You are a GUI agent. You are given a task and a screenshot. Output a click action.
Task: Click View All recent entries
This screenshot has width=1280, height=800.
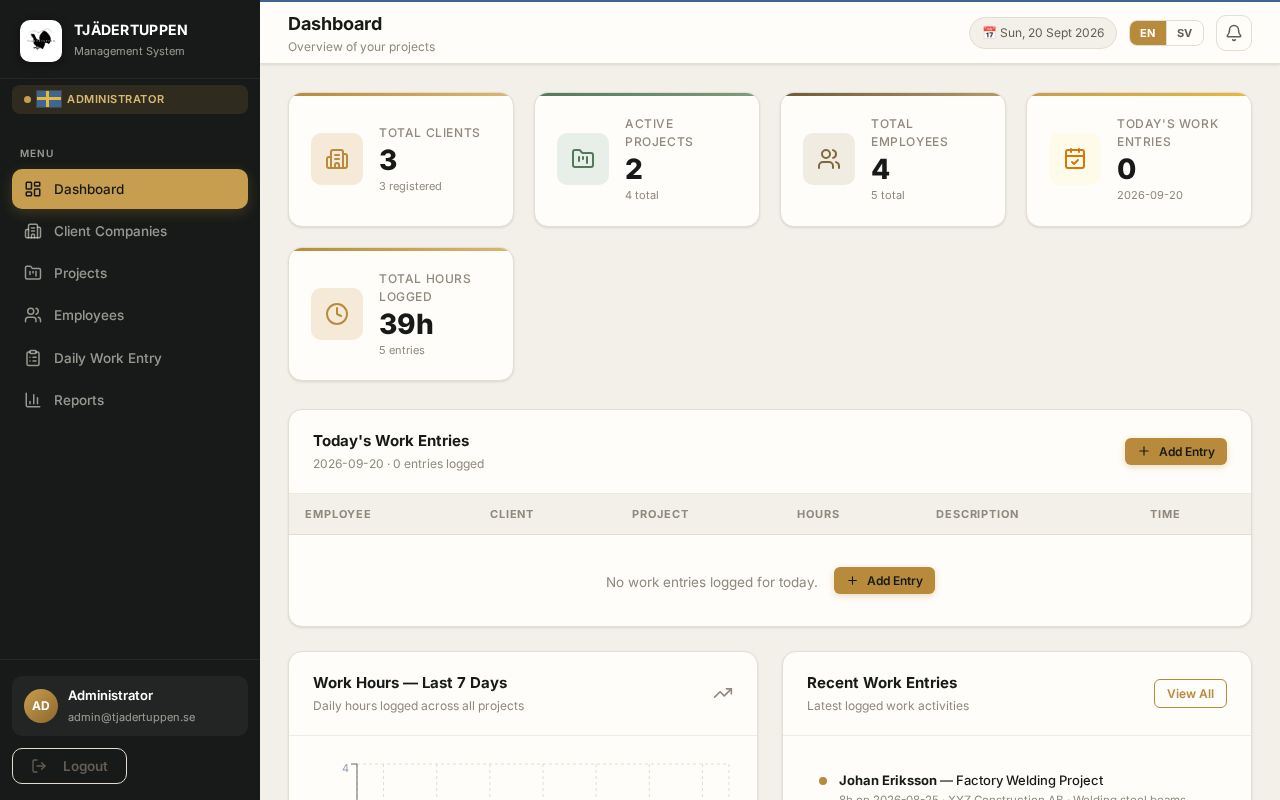pyautogui.click(x=1190, y=694)
